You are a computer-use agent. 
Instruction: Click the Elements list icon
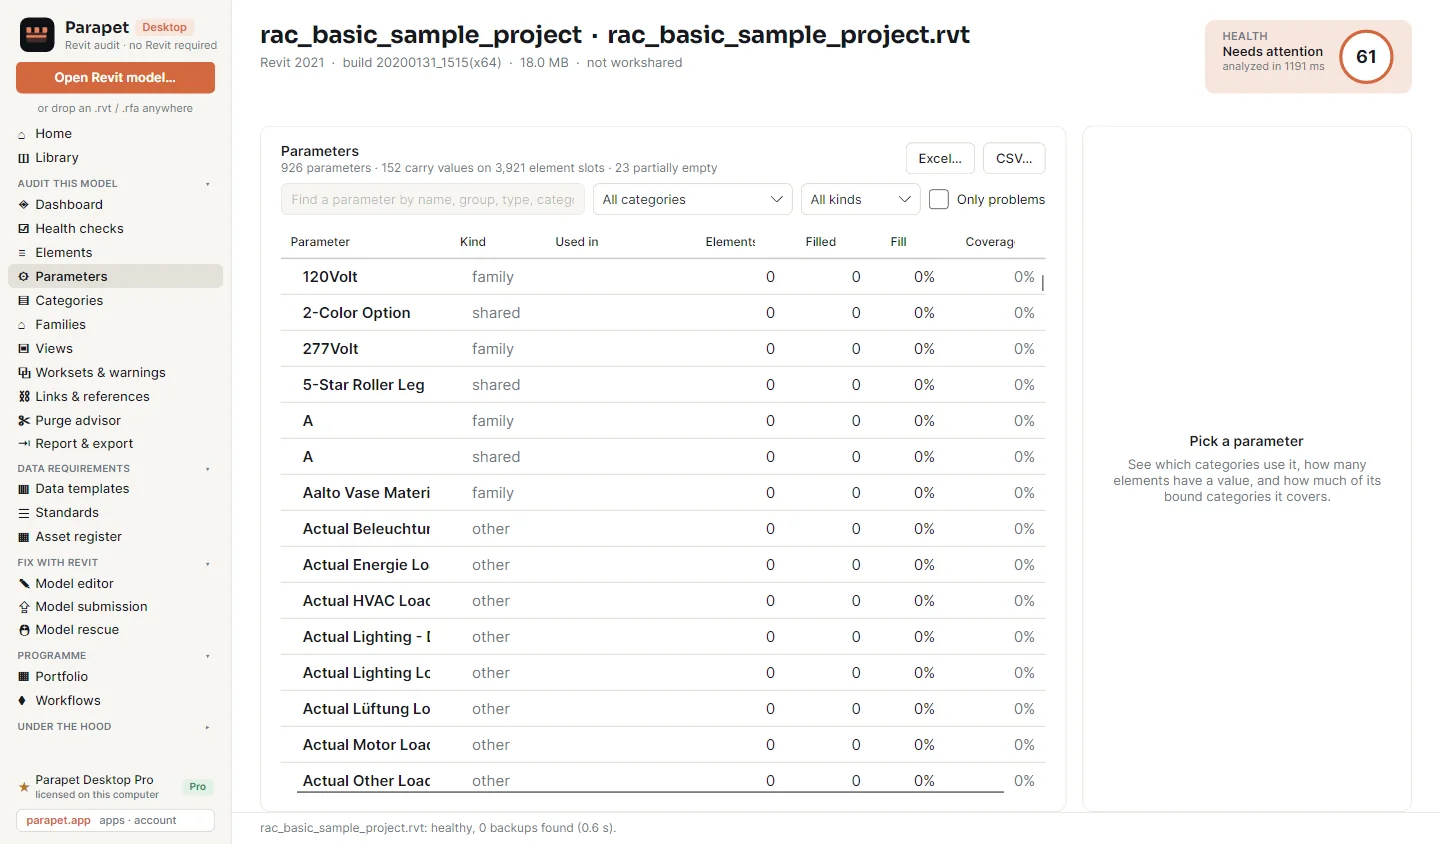coord(23,253)
